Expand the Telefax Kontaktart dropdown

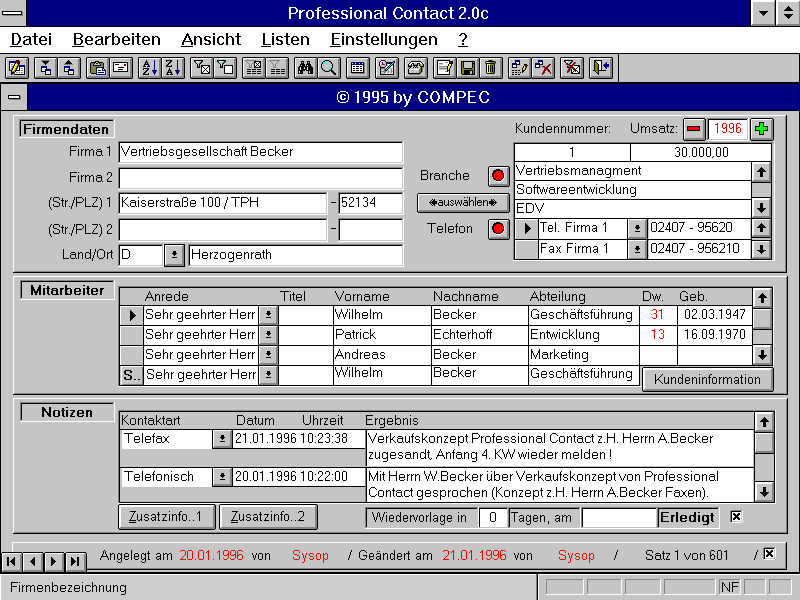(221, 440)
